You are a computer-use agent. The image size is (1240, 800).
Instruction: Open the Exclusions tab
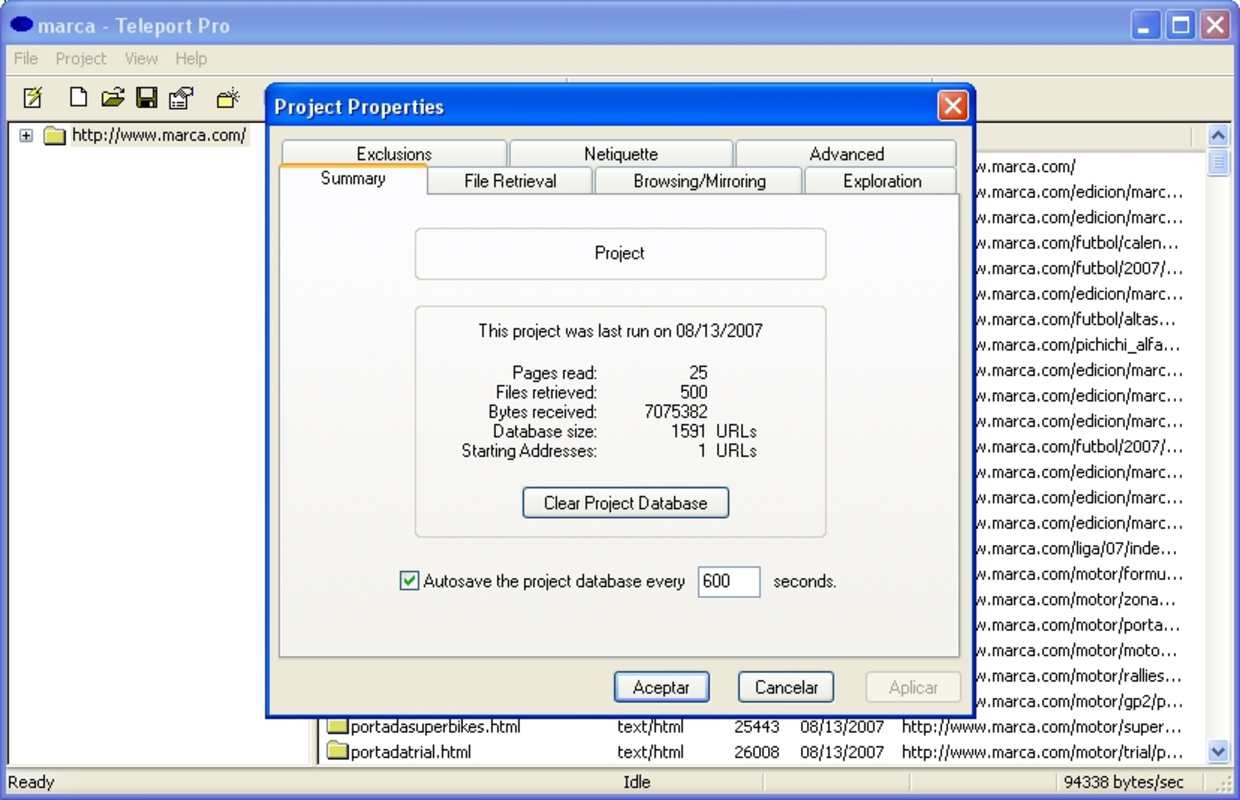click(x=395, y=153)
